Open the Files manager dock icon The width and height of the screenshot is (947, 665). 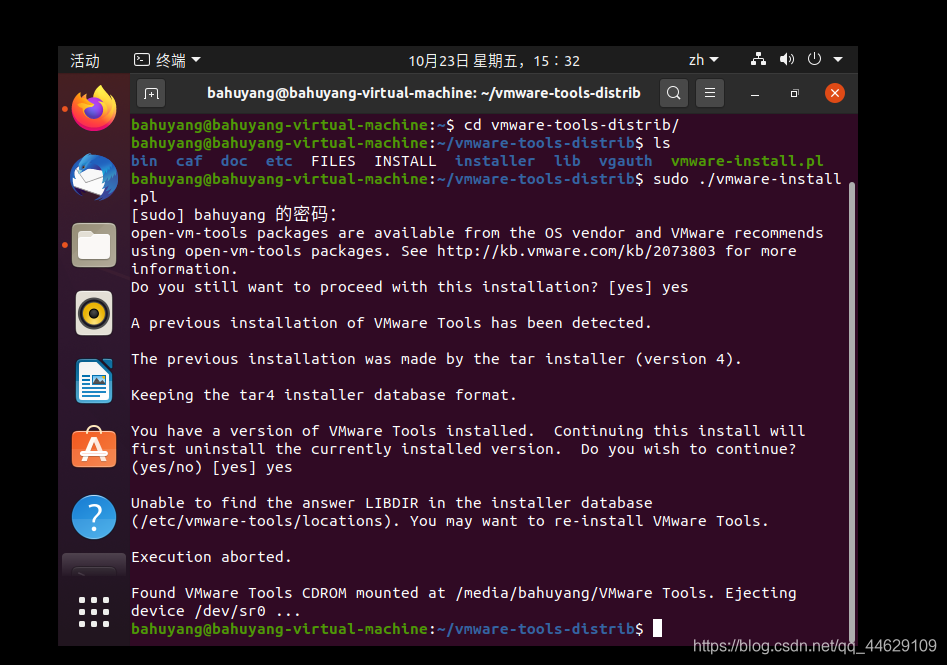click(x=94, y=245)
